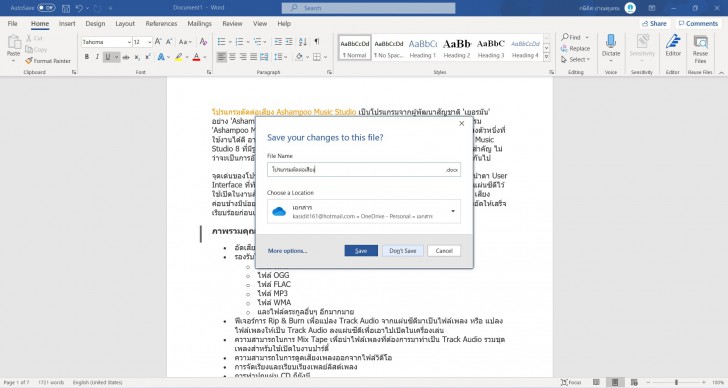Open the Review tab

click(x=232, y=24)
